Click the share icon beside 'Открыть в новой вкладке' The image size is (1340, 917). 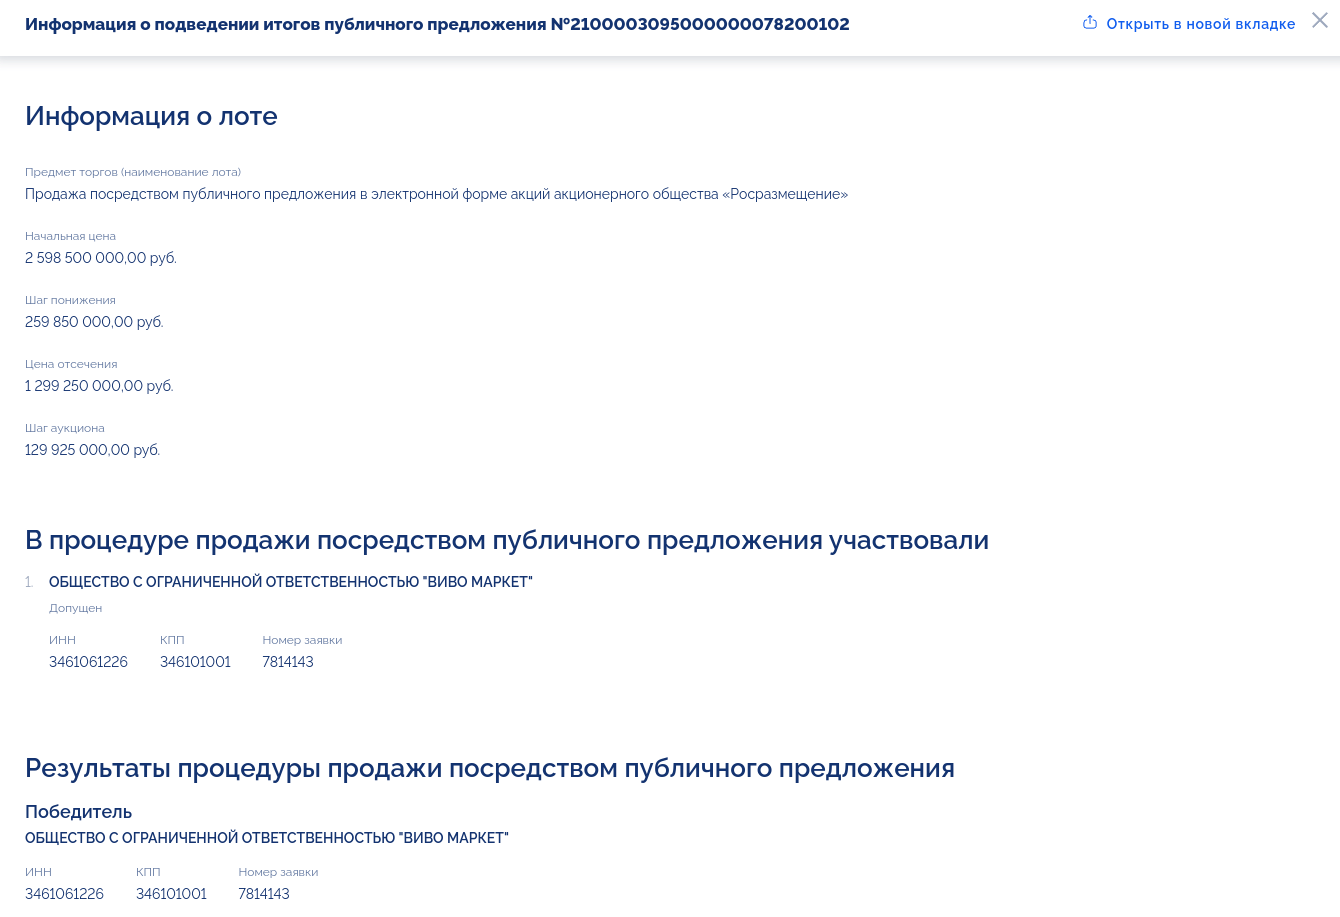point(1090,22)
